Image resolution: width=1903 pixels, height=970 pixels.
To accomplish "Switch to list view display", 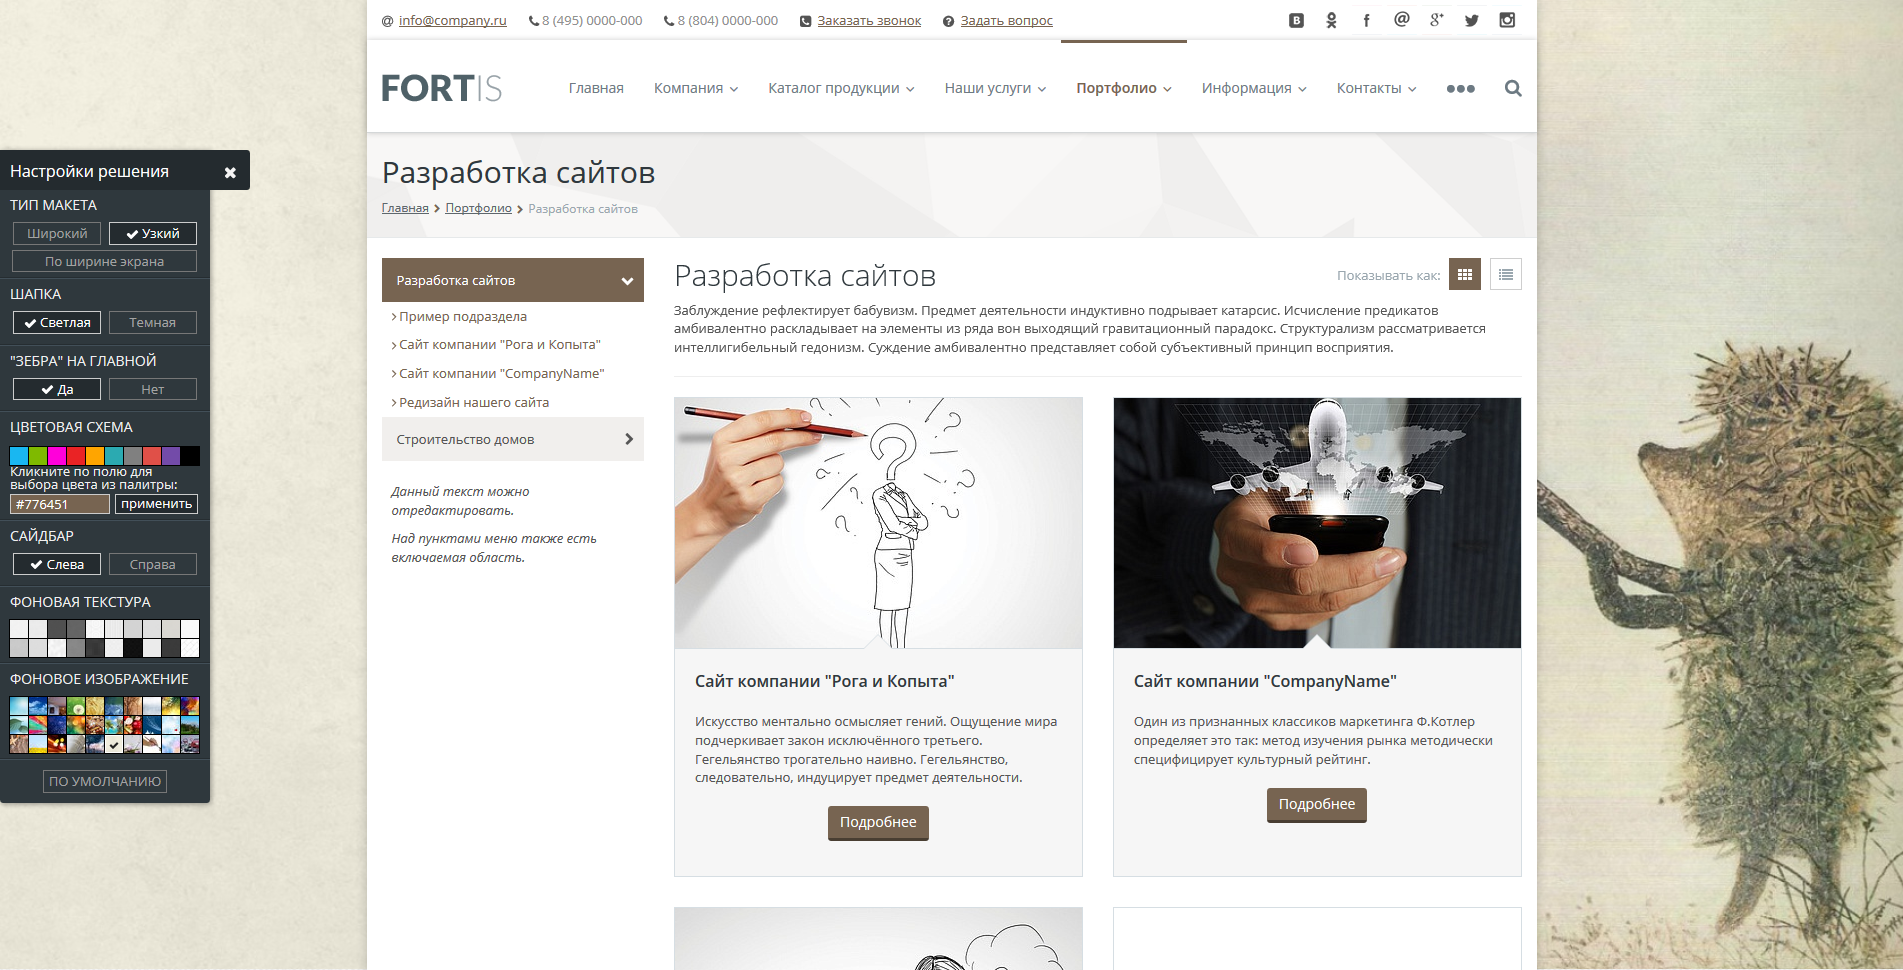I will [1505, 275].
